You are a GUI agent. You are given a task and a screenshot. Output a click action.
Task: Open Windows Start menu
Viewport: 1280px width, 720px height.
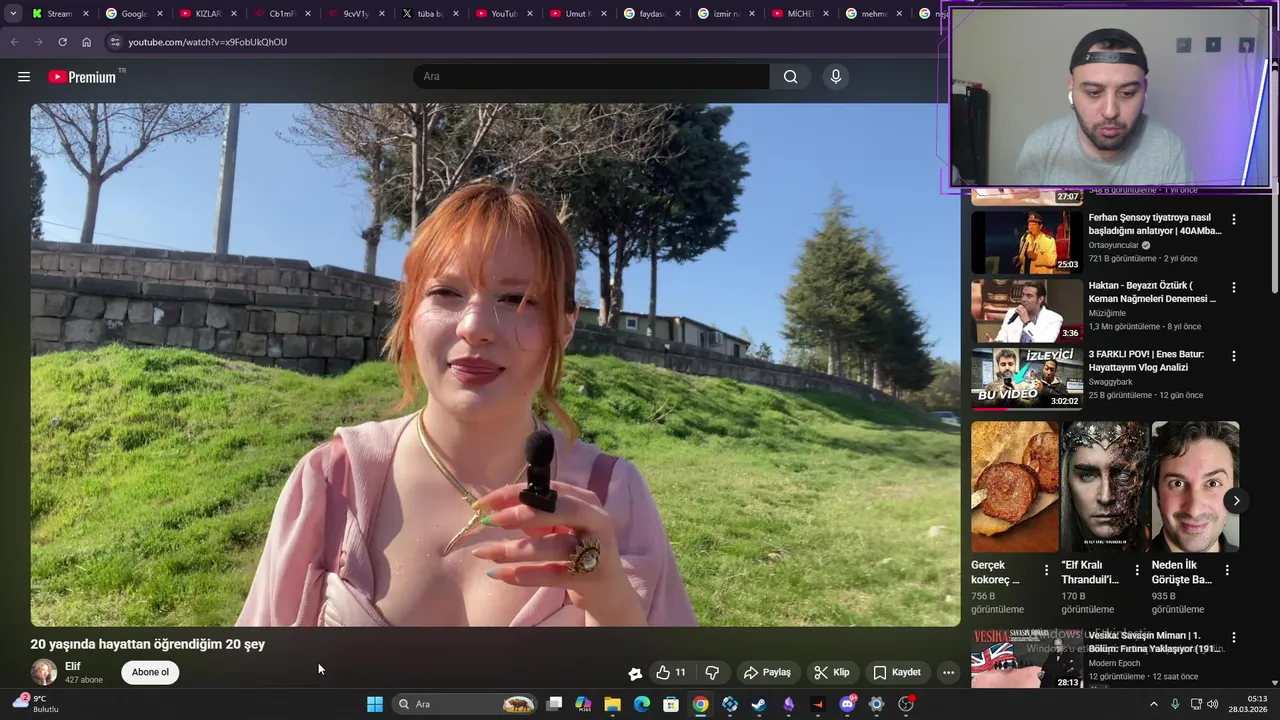[x=375, y=704]
